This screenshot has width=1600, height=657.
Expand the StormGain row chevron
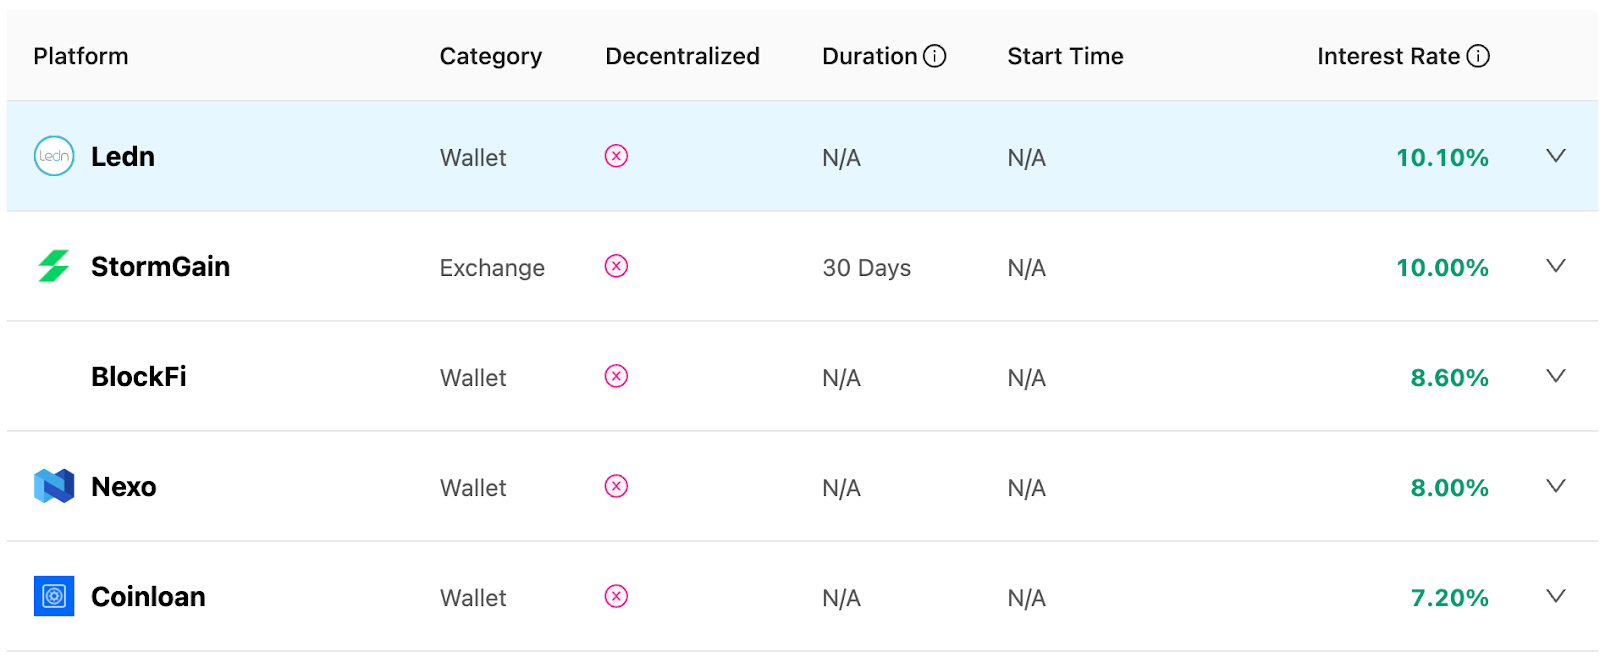[x=1556, y=266]
